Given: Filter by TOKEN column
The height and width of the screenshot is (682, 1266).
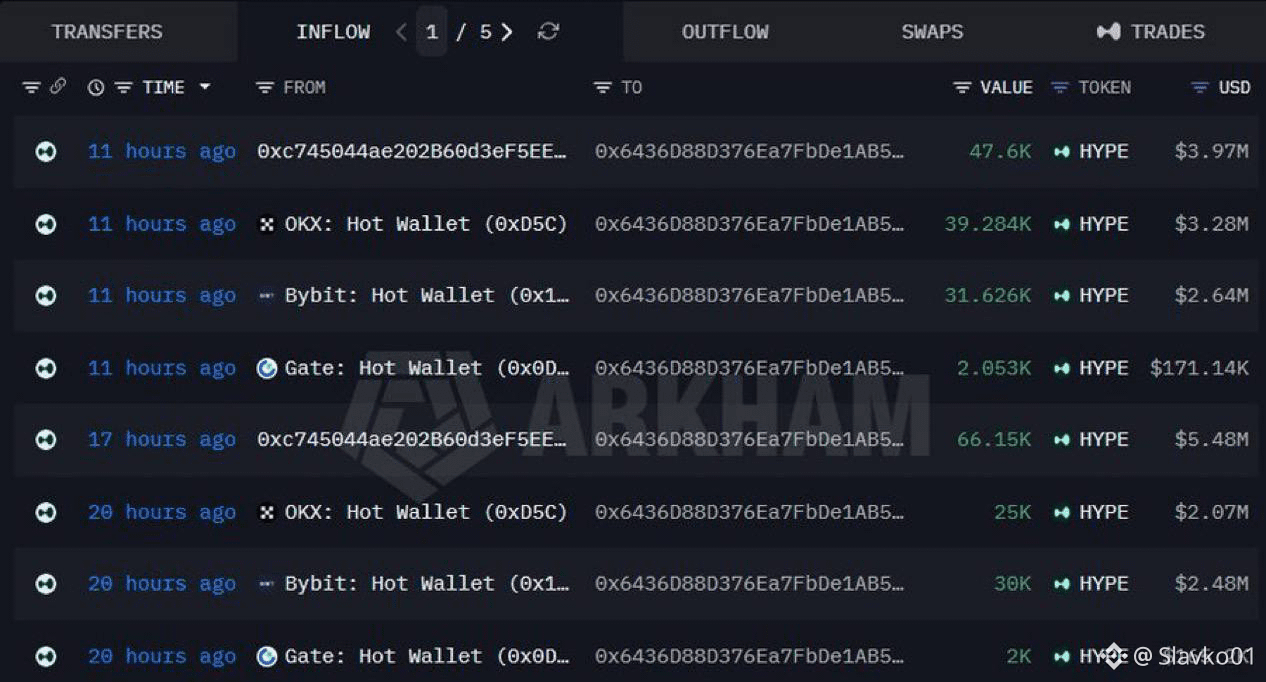Looking at the screenshot, I should click(x=1060, y=88).
